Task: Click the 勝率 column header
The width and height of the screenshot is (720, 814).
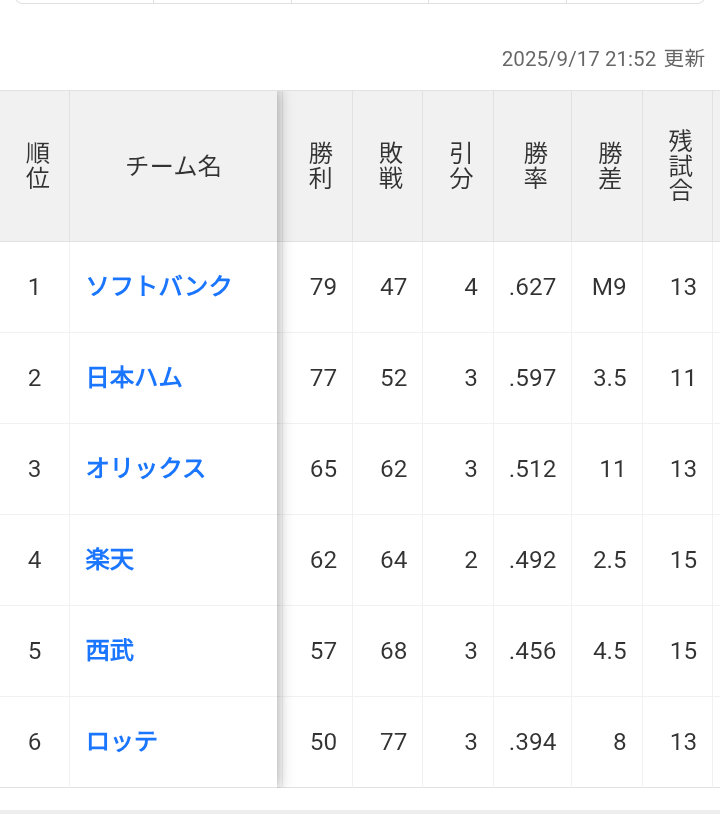Action: 536,166
